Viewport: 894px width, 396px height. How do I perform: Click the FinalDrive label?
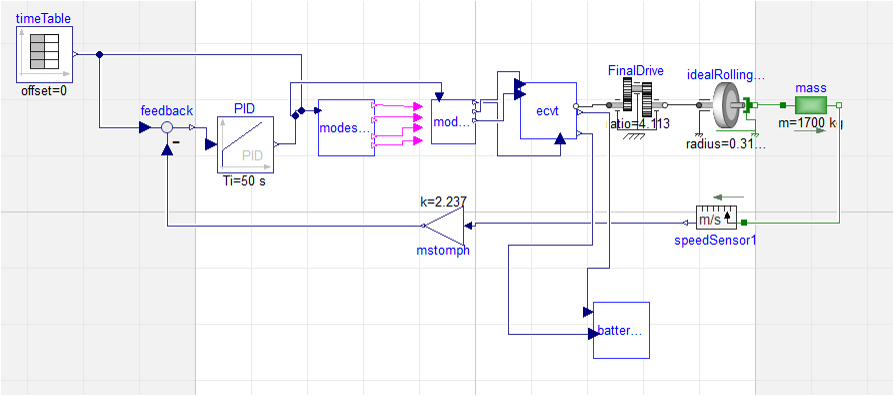pos(636,71)
